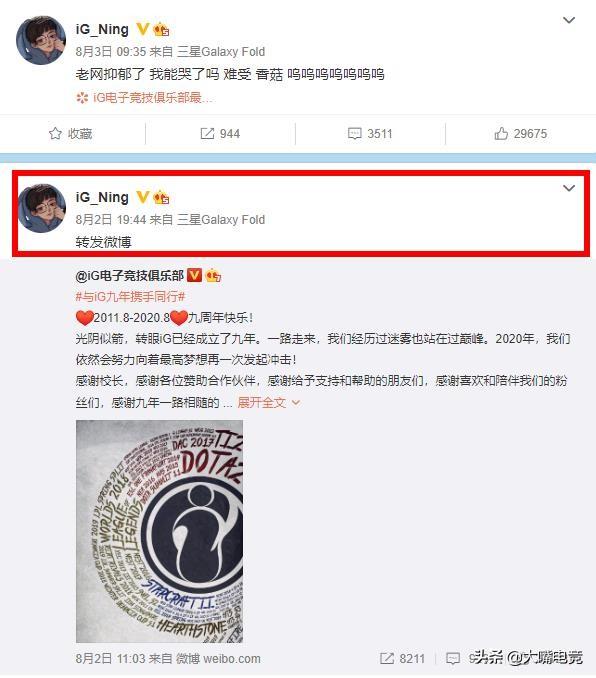Open the @iG电子竞技俱乐部 profile link
Image resolution: width=596 pixels, height=678 pixels.
130,275
